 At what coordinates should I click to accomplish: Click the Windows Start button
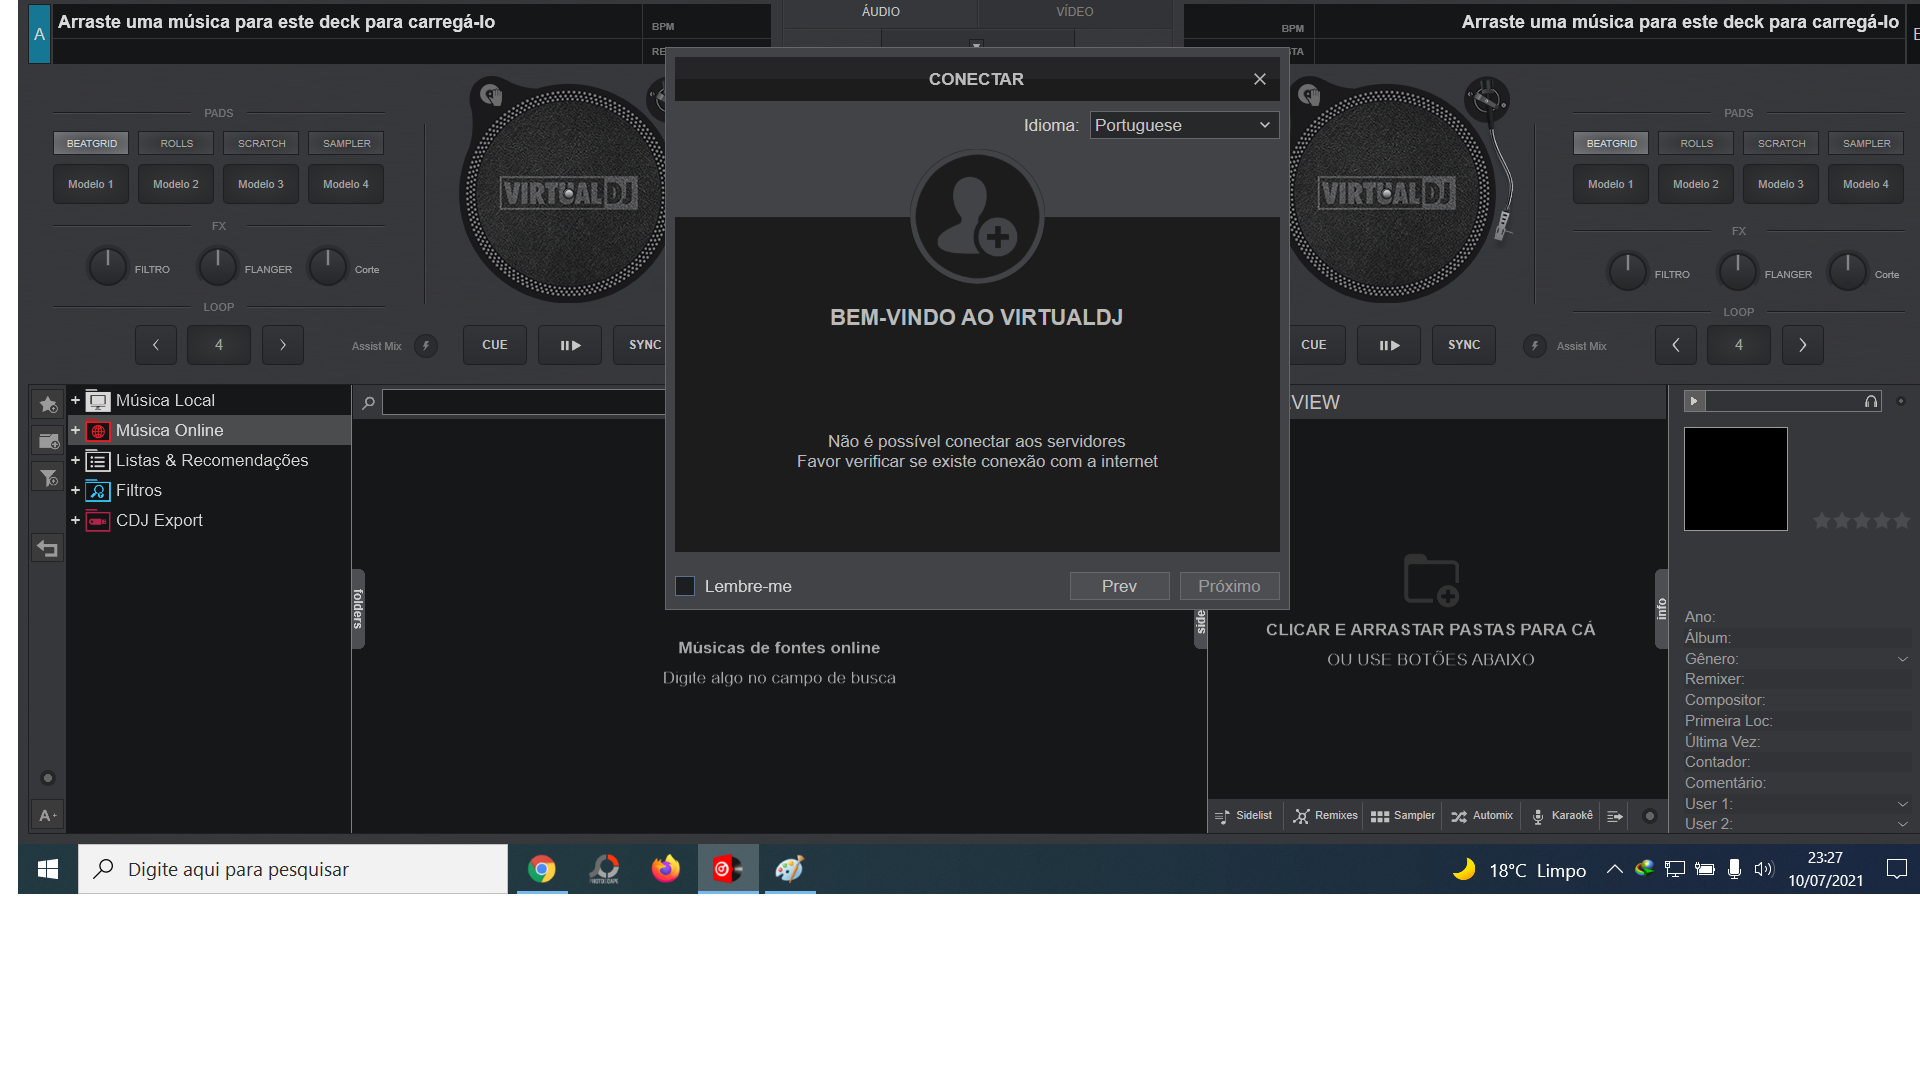click(48, 869)
